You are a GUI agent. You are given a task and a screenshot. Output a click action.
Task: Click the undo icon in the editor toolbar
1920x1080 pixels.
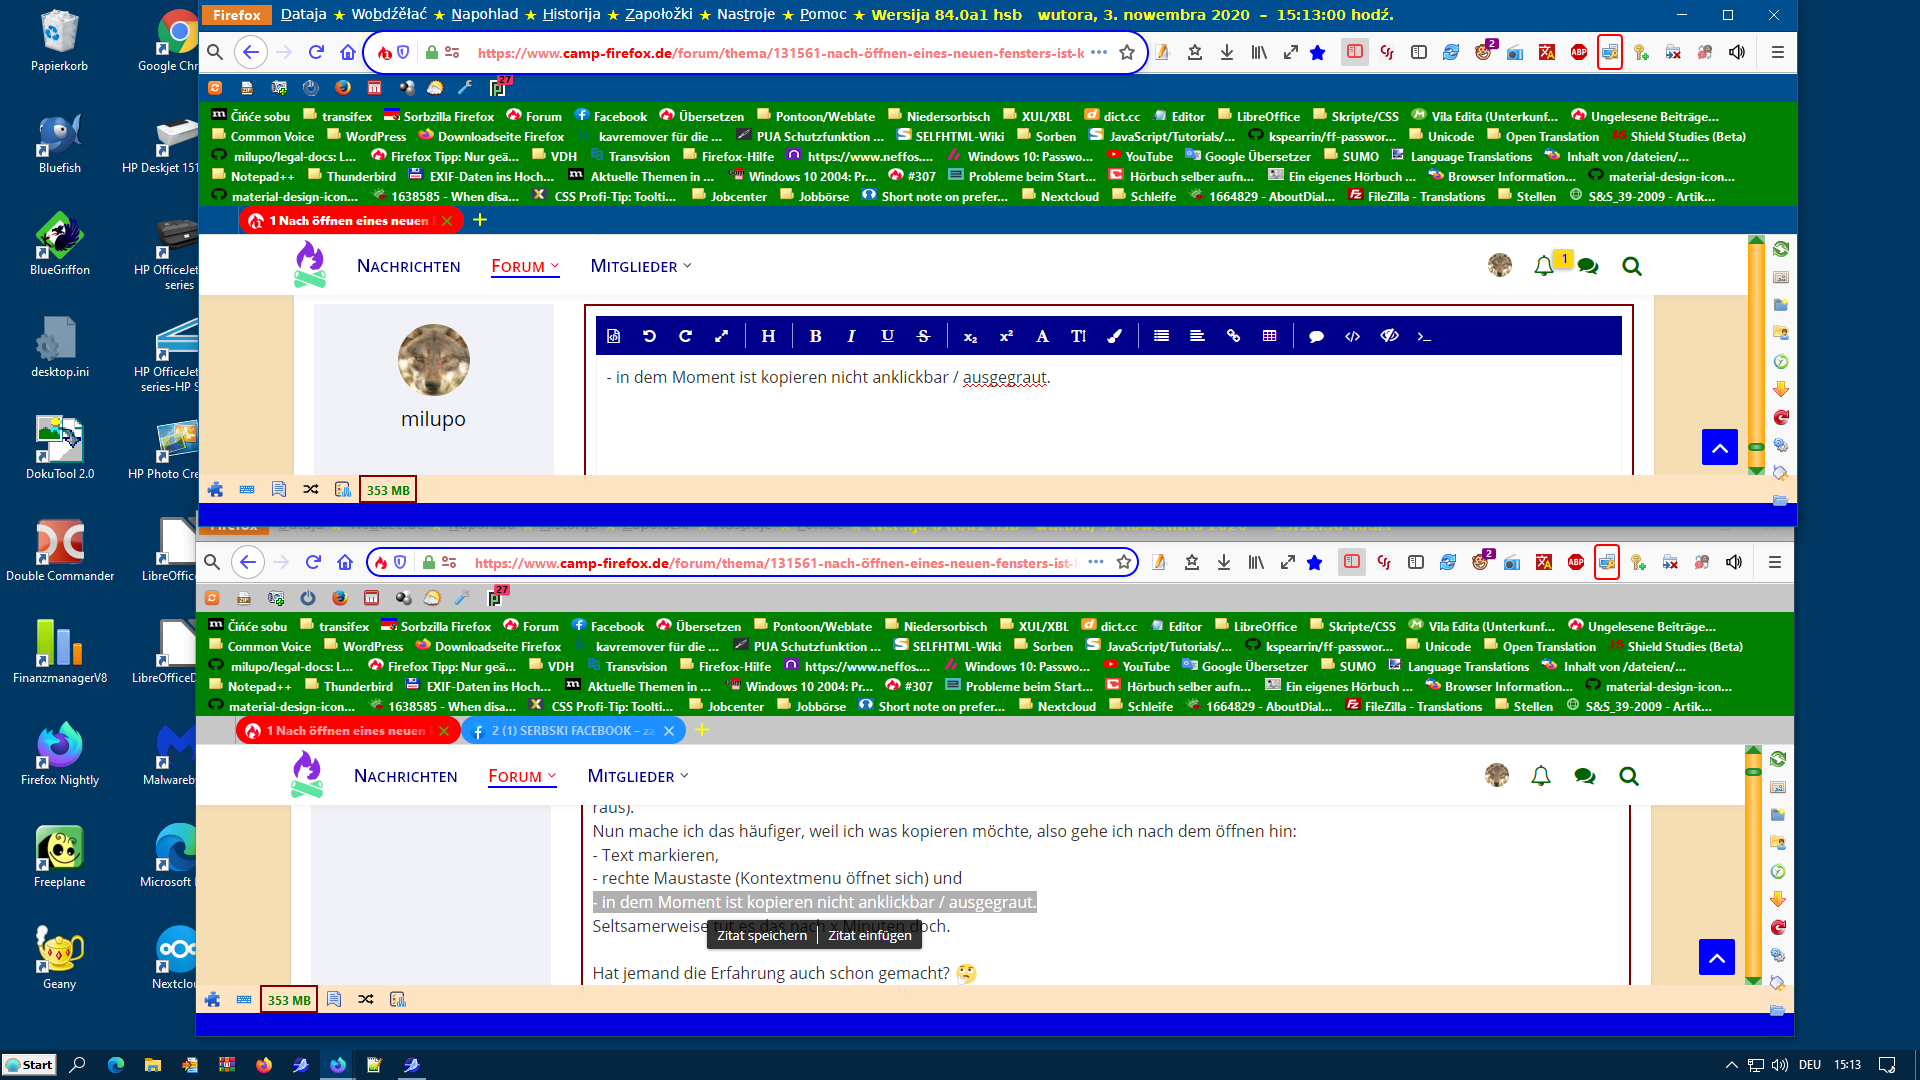649,336
